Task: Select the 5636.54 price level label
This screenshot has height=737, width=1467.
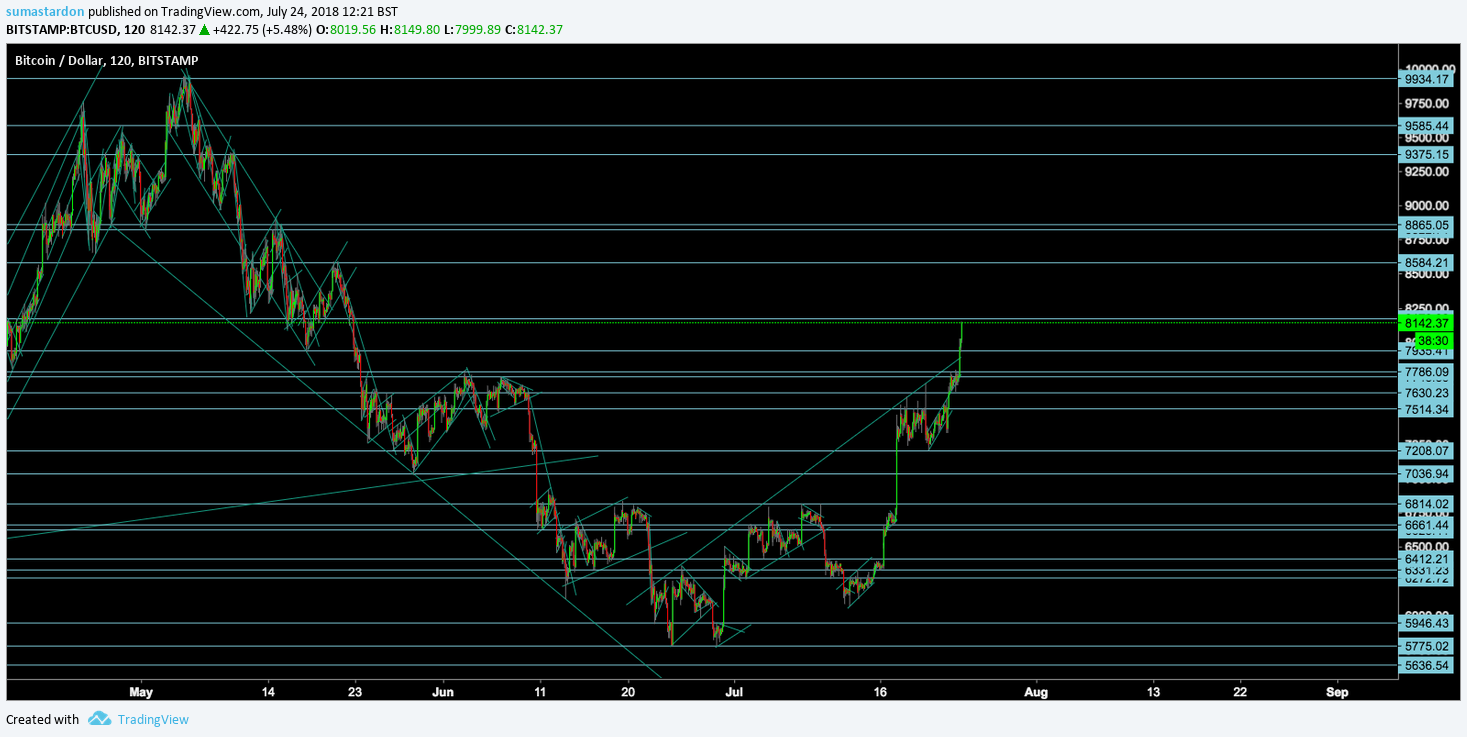Action: [1427, 665]
